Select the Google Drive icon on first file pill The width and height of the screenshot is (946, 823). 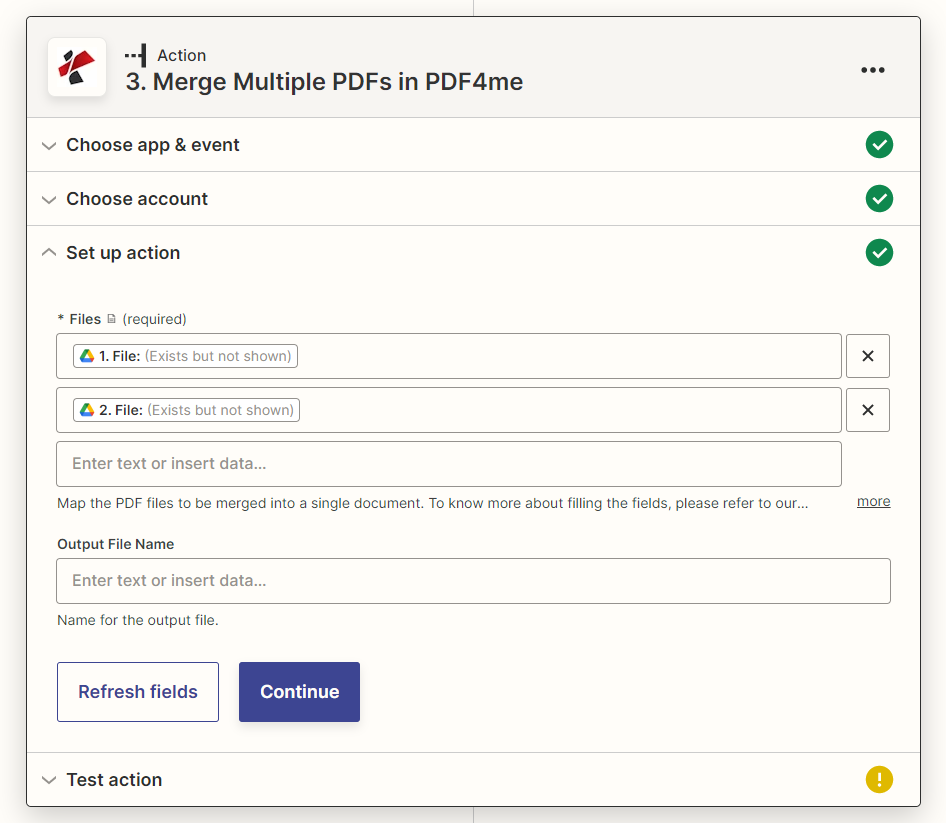coord(86,355)
